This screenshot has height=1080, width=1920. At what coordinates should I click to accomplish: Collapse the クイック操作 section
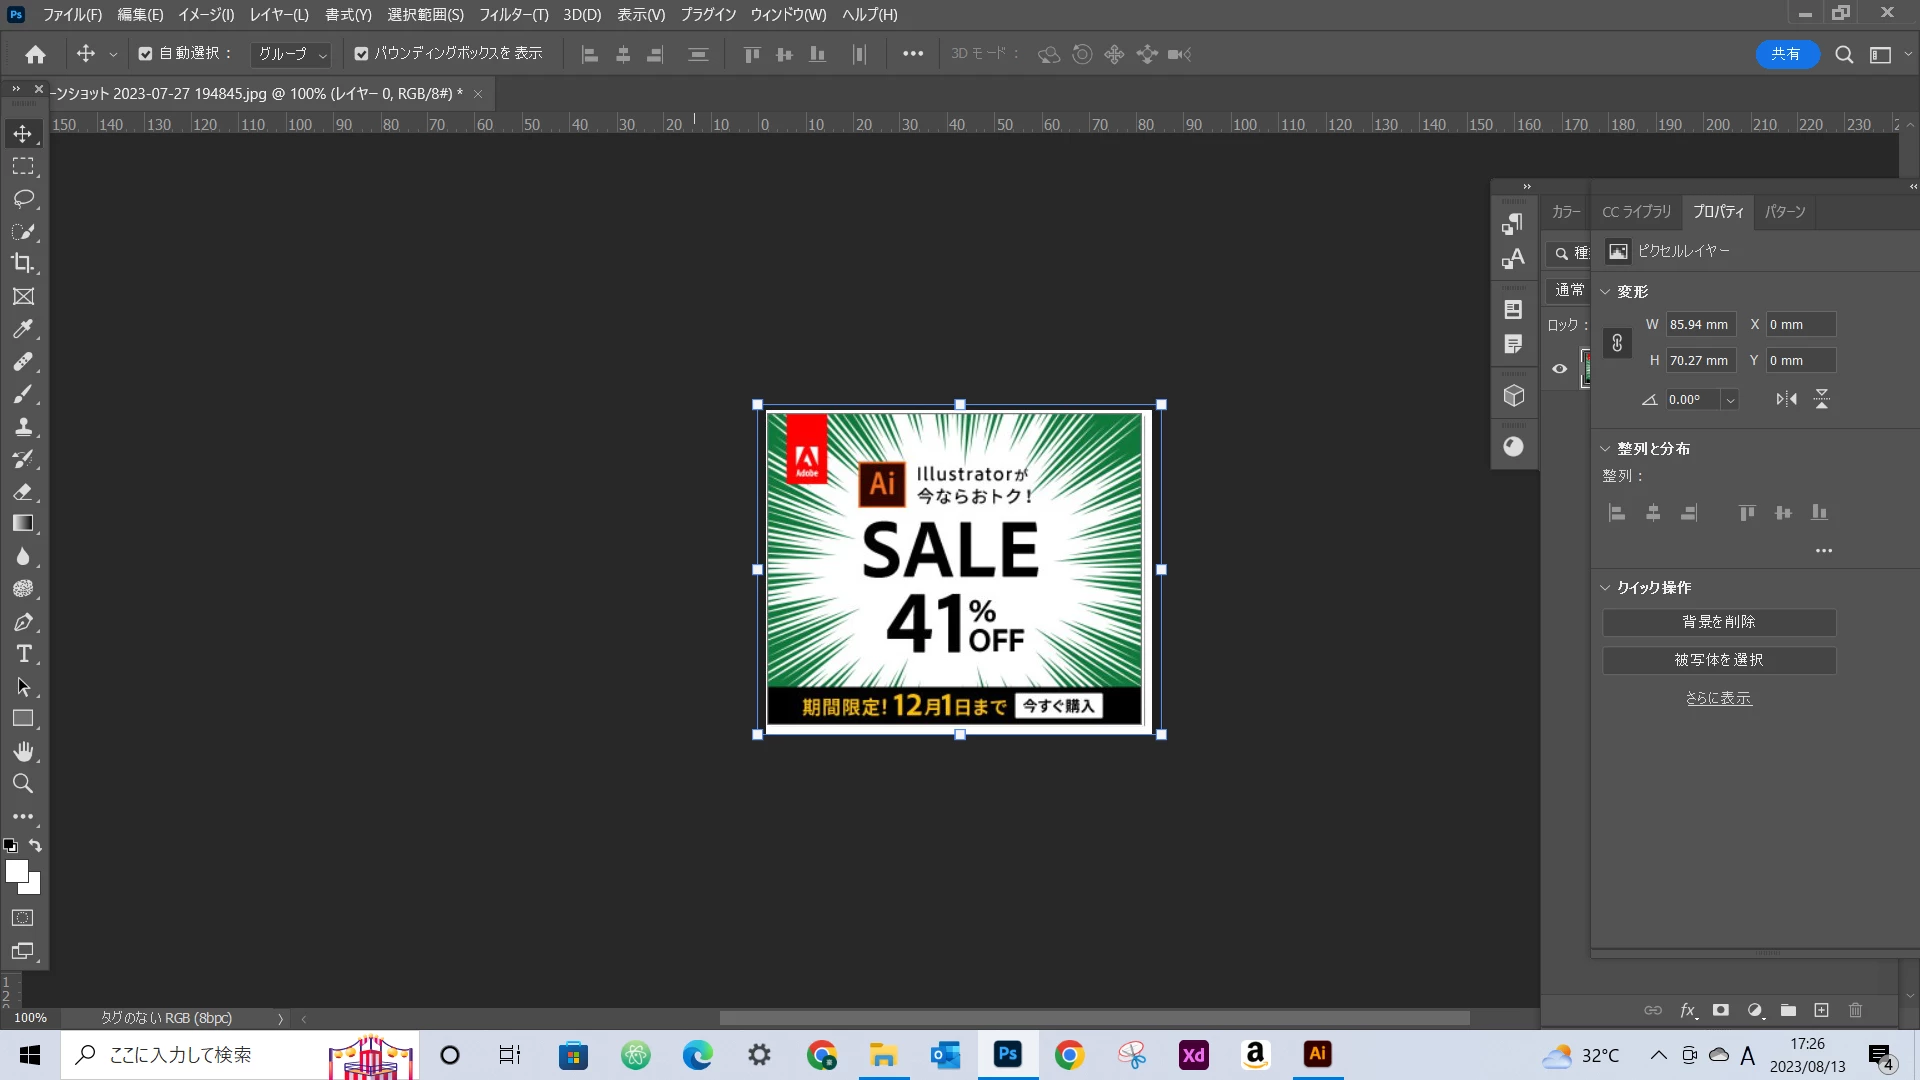coord(1605,588)
